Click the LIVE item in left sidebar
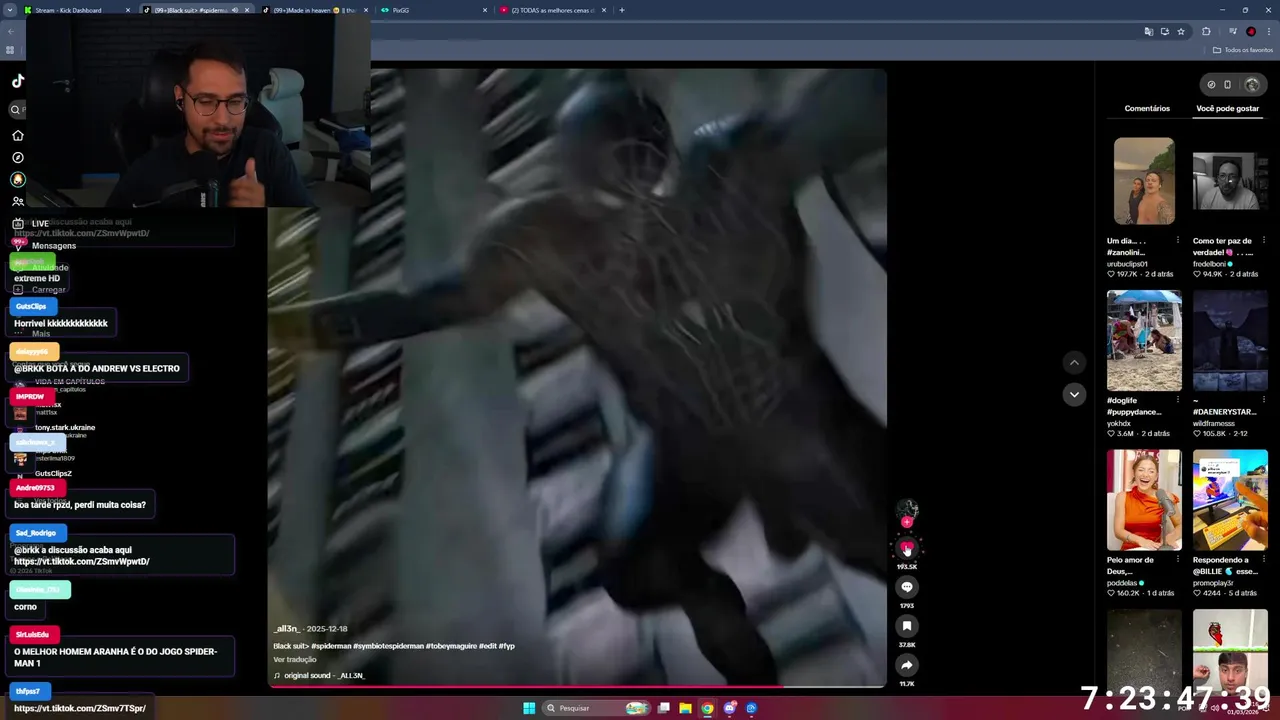This screenshot has height=720, width=1280. [x=40, y=224]
